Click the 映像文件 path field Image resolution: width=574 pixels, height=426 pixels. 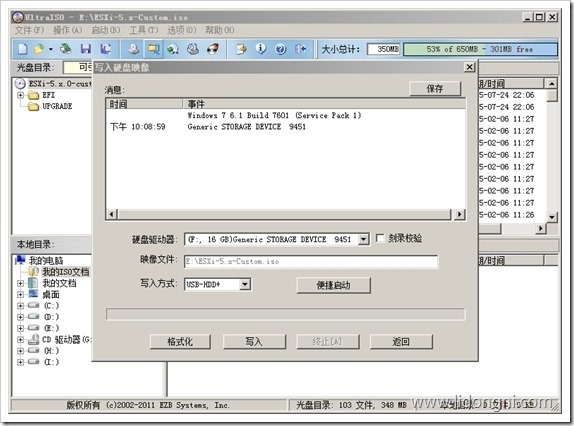(x=311, y=261)
